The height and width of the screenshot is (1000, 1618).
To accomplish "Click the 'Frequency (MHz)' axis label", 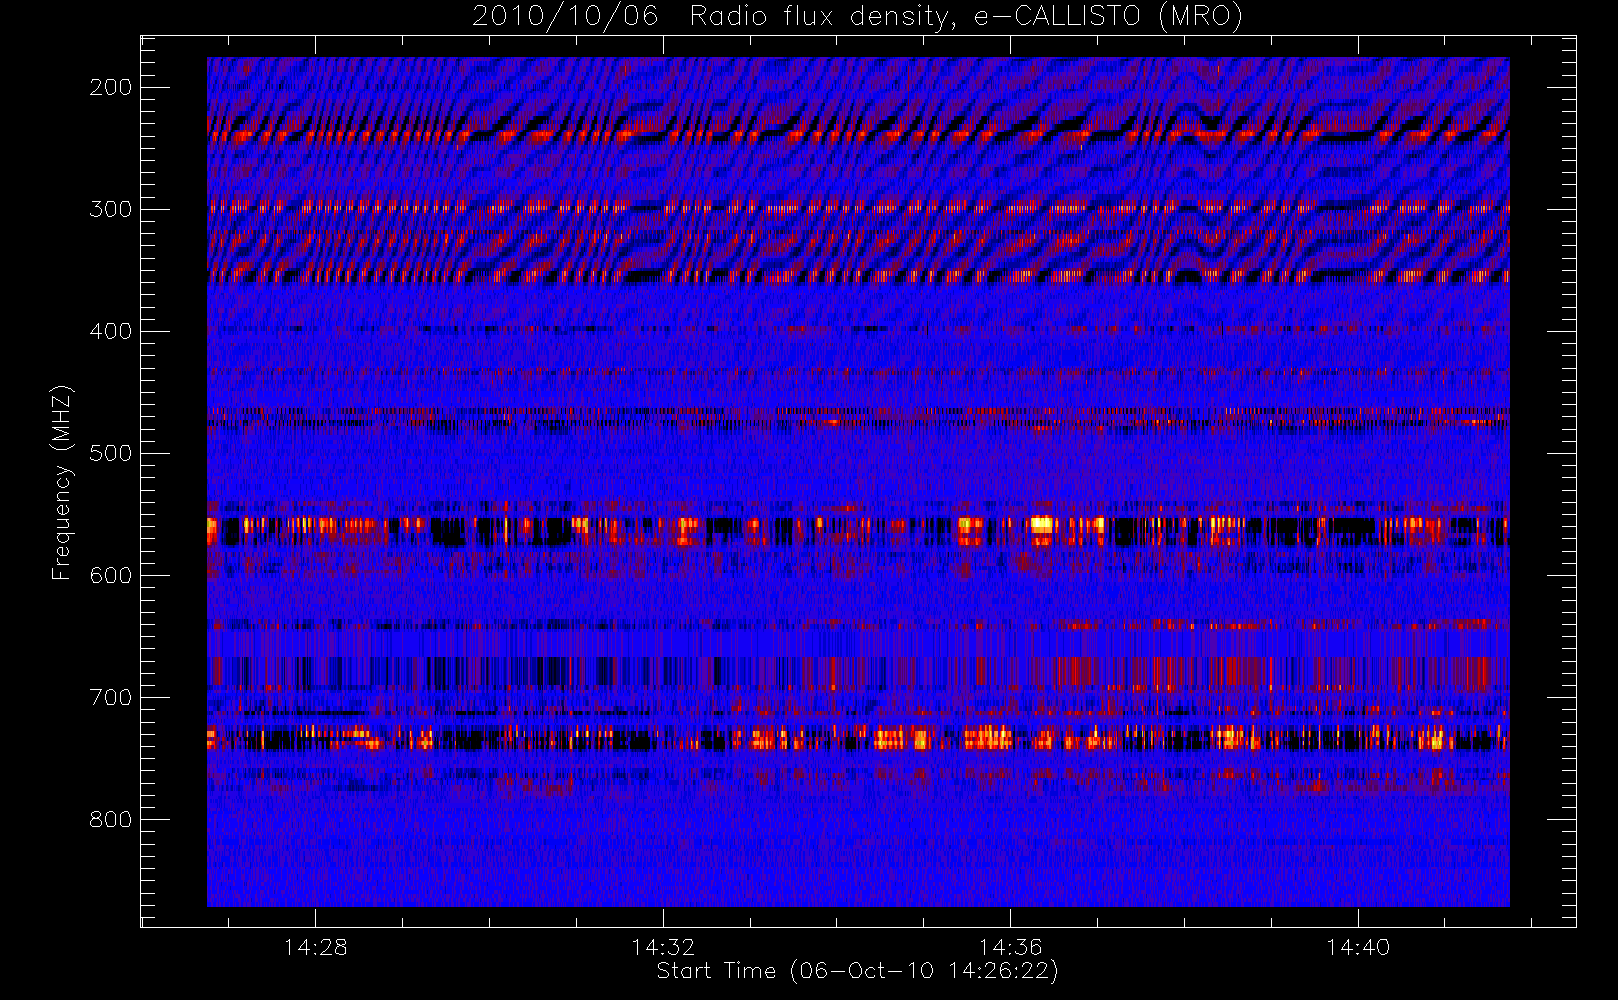I will point(62,482).
